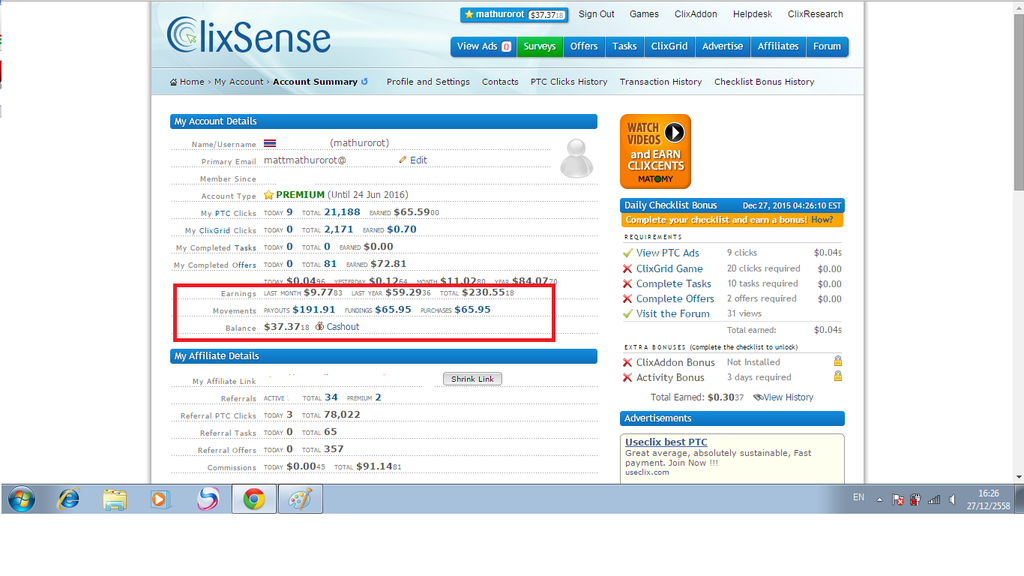Click the premium star icon by Account Type
1024x576 pixels.
pyautogui.click(x=268, y=195)
